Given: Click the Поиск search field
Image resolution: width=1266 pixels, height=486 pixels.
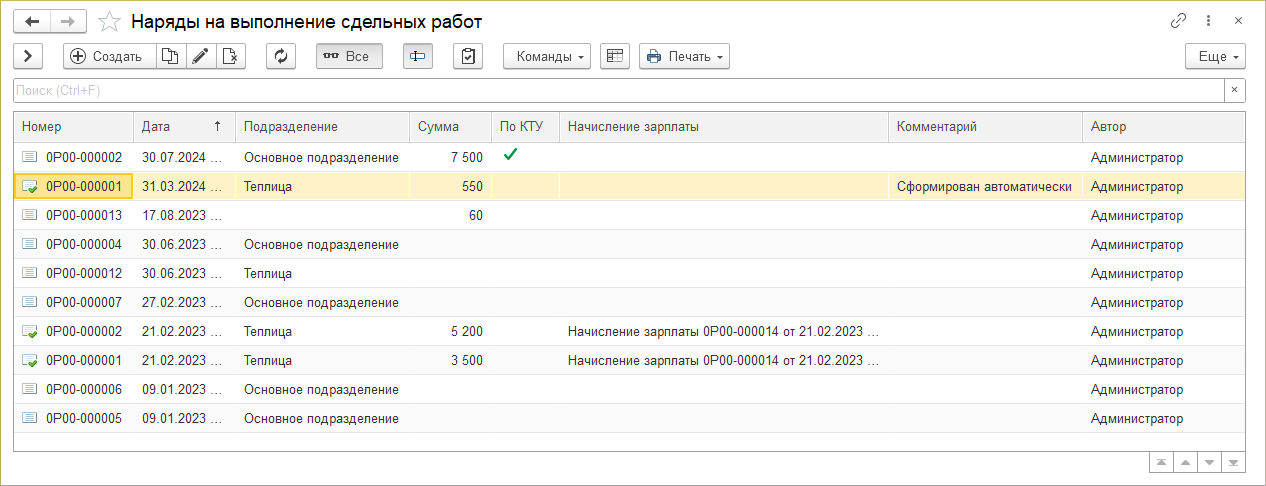Looking at the screenshot, I should coord(618,91).
